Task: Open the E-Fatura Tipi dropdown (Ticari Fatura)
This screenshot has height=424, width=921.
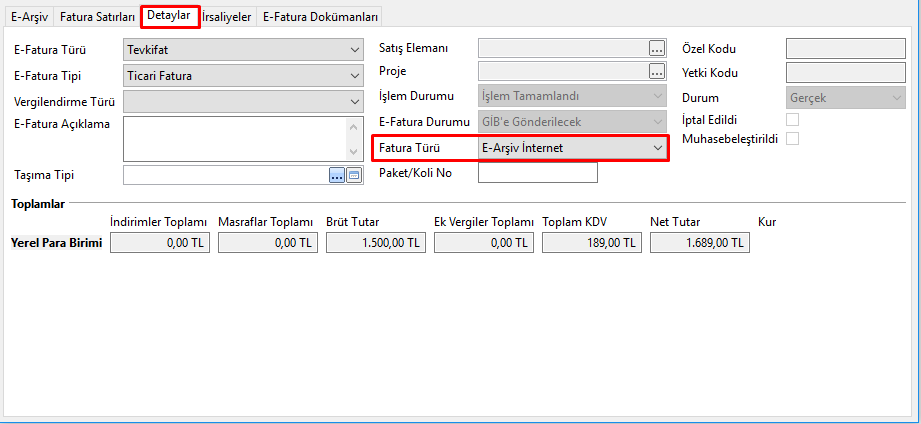Action: click(355, 75)
